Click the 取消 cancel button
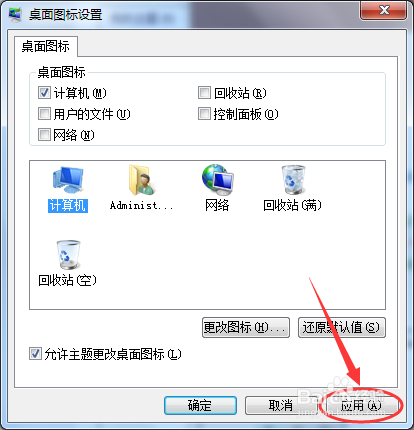Screen dimensions: 414x430 click(x=281, y=405)
